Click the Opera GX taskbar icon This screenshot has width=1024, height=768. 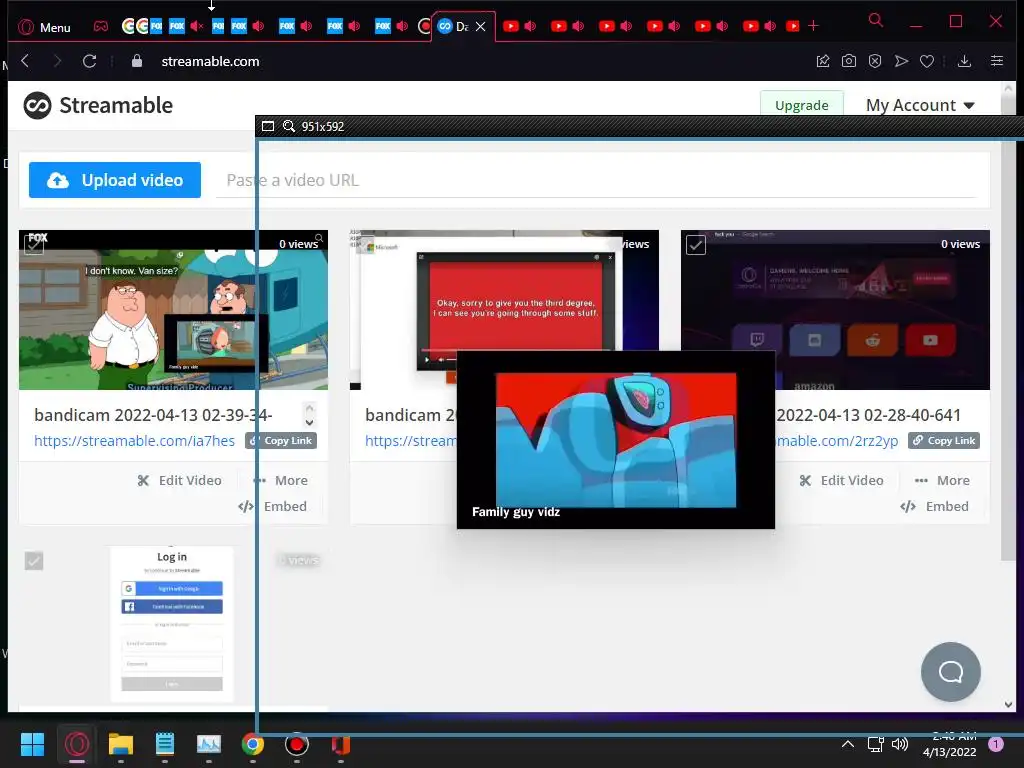pyautogui.click(x=76, y=744)
